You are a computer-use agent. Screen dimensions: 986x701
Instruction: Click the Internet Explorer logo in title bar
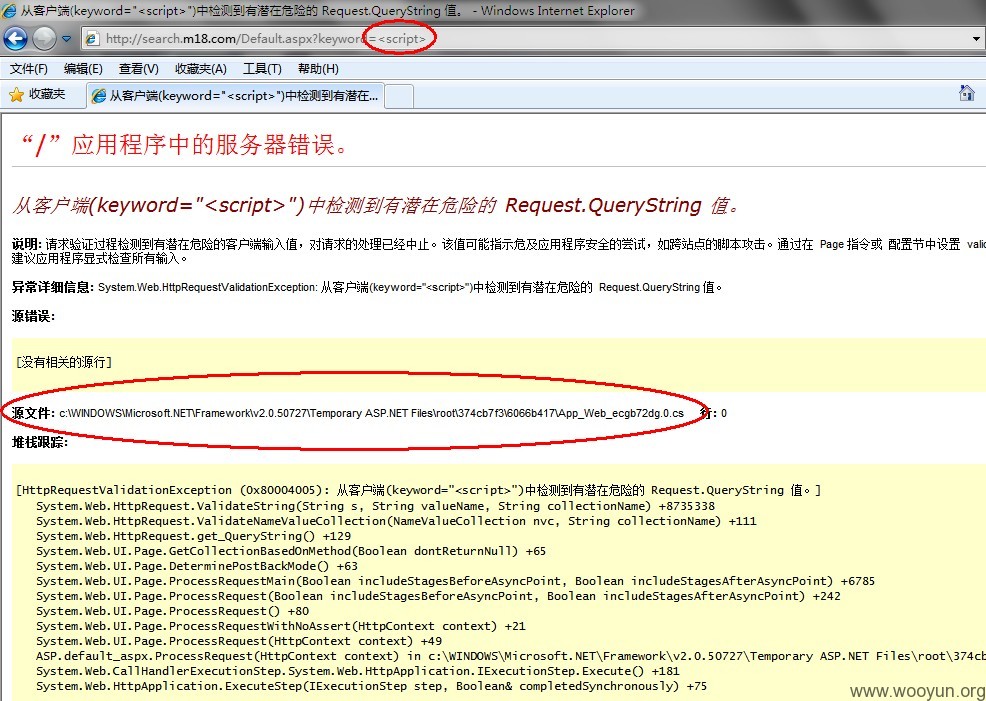click(x=9, y=11)
